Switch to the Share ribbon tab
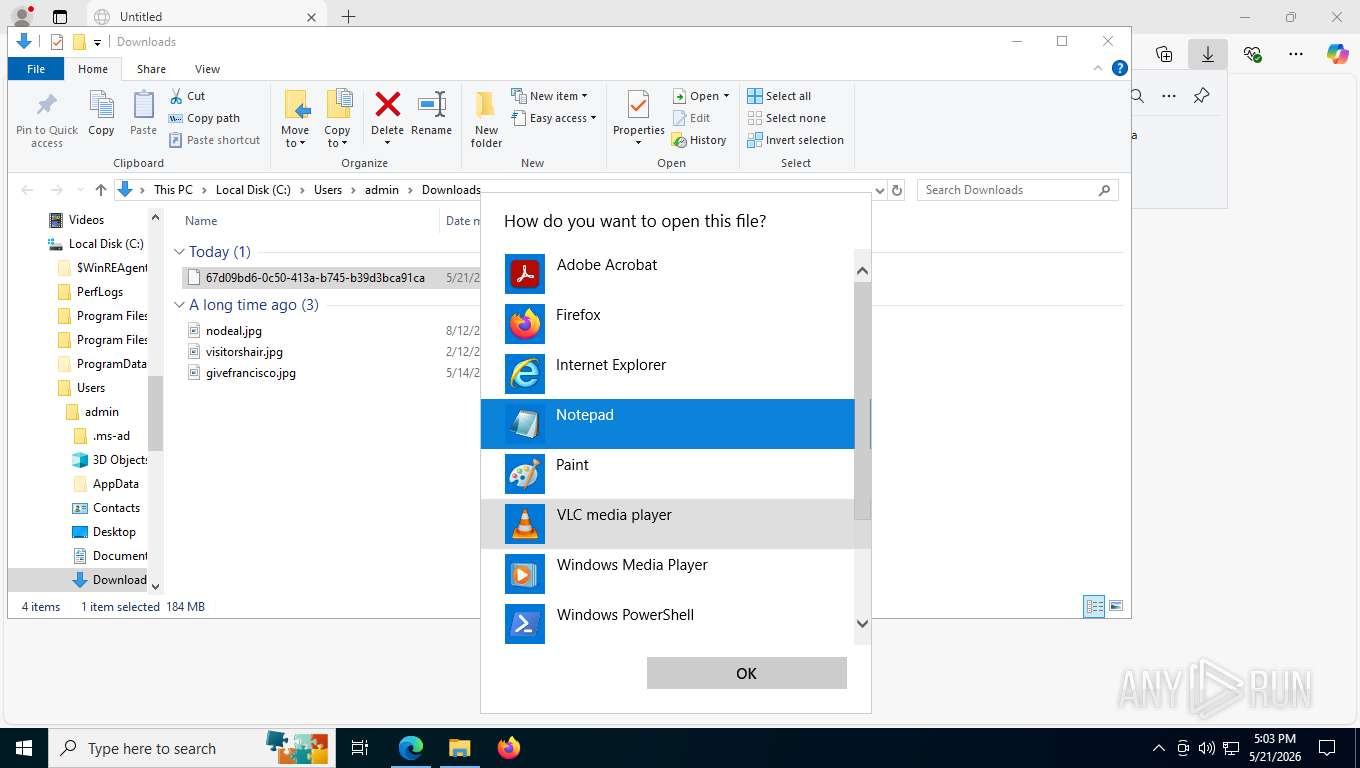 (x=152, y=69)
